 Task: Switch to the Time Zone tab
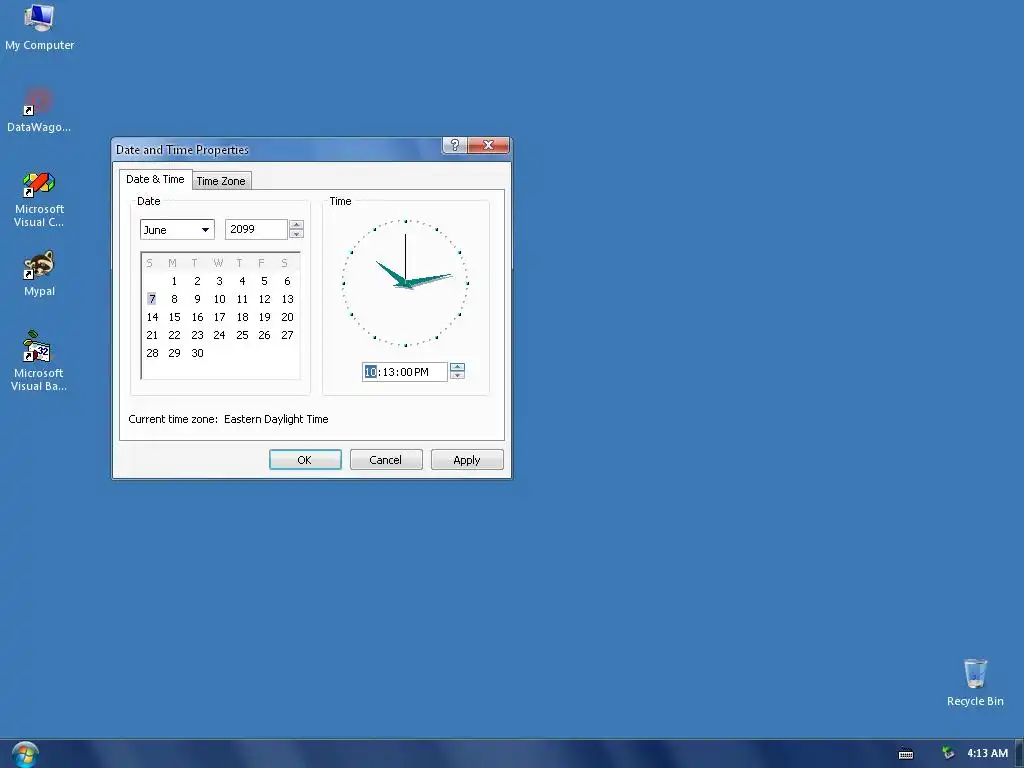(x=221, y=181)
